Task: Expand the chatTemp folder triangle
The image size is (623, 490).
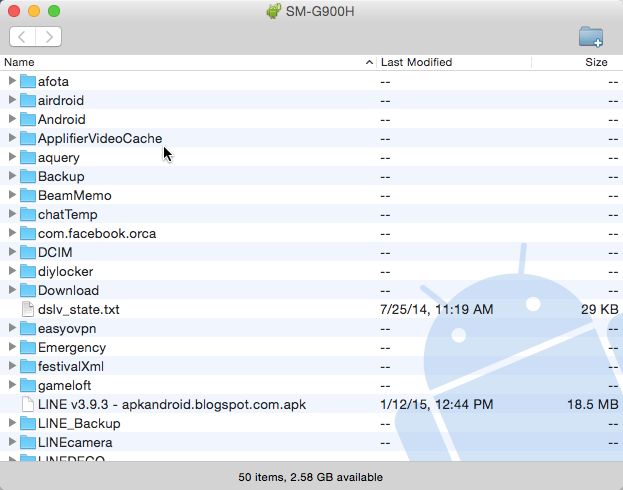Action: 12,214
